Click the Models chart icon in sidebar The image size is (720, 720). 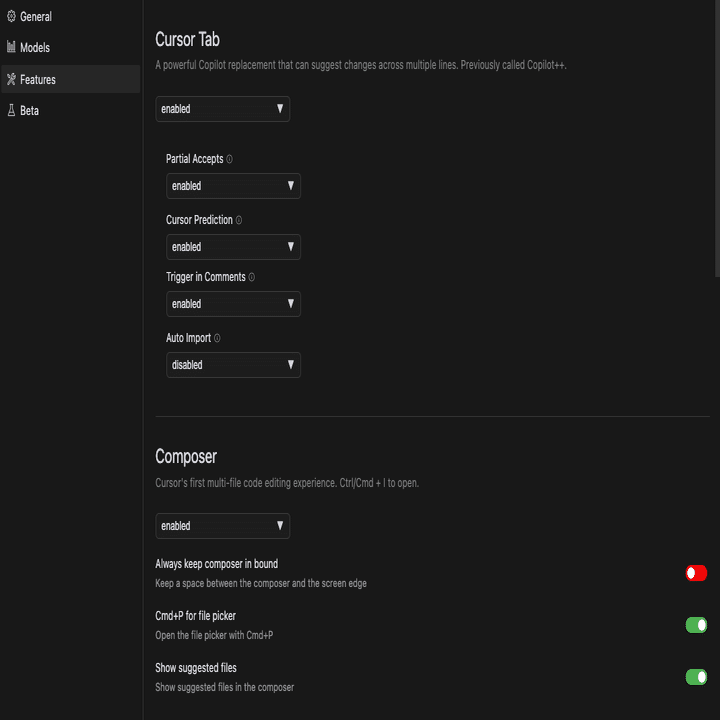(11, 47)
